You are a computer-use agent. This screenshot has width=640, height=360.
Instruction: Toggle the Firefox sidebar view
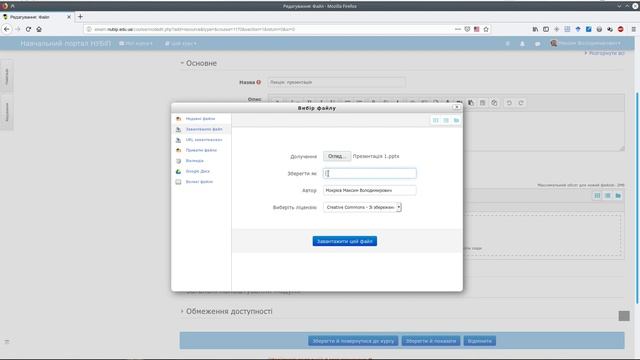[546, 29]
